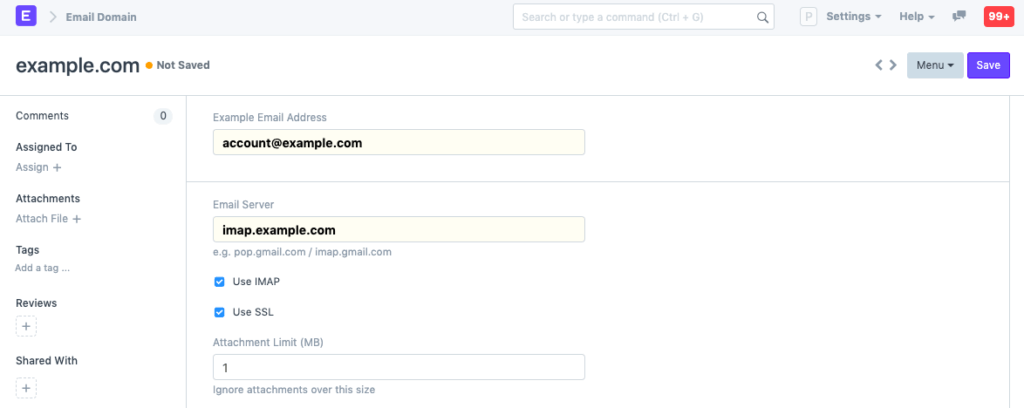Image resolution: width=1024 pixels, height=408 pixels.
Task: Open the Settings dropdown
Action: pos(853,17)
